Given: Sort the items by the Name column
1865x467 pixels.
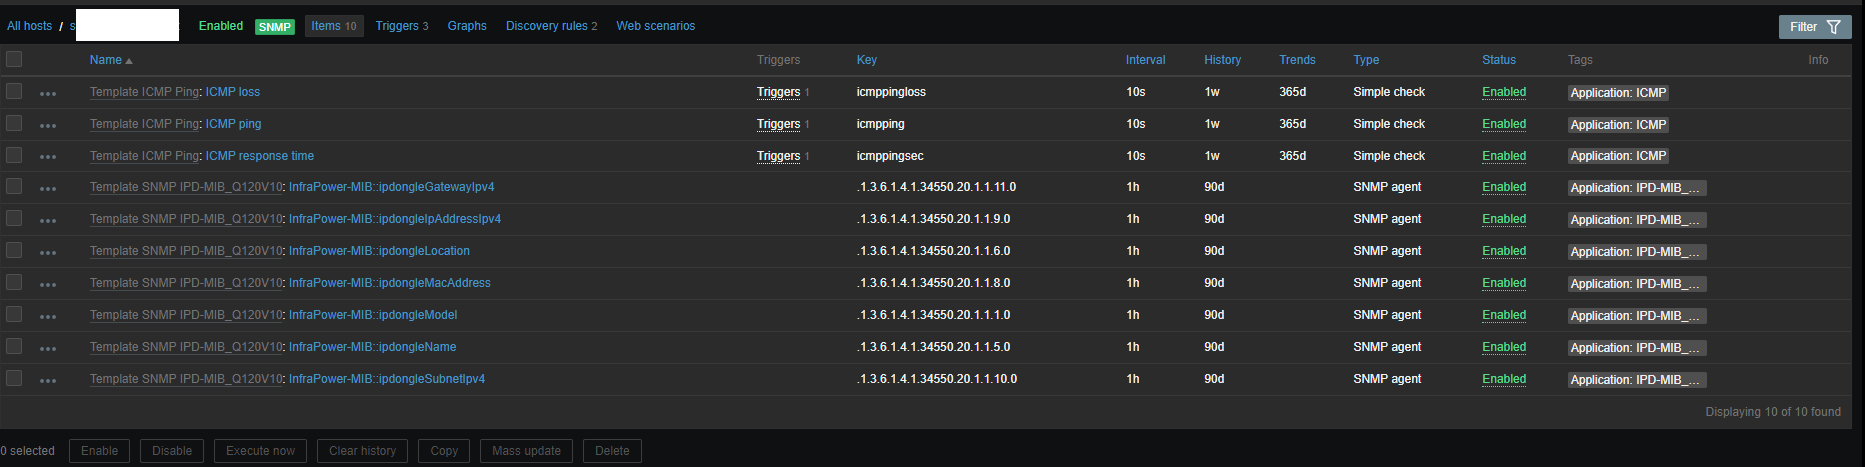Looking at the screenshot, I should (106, 60).
